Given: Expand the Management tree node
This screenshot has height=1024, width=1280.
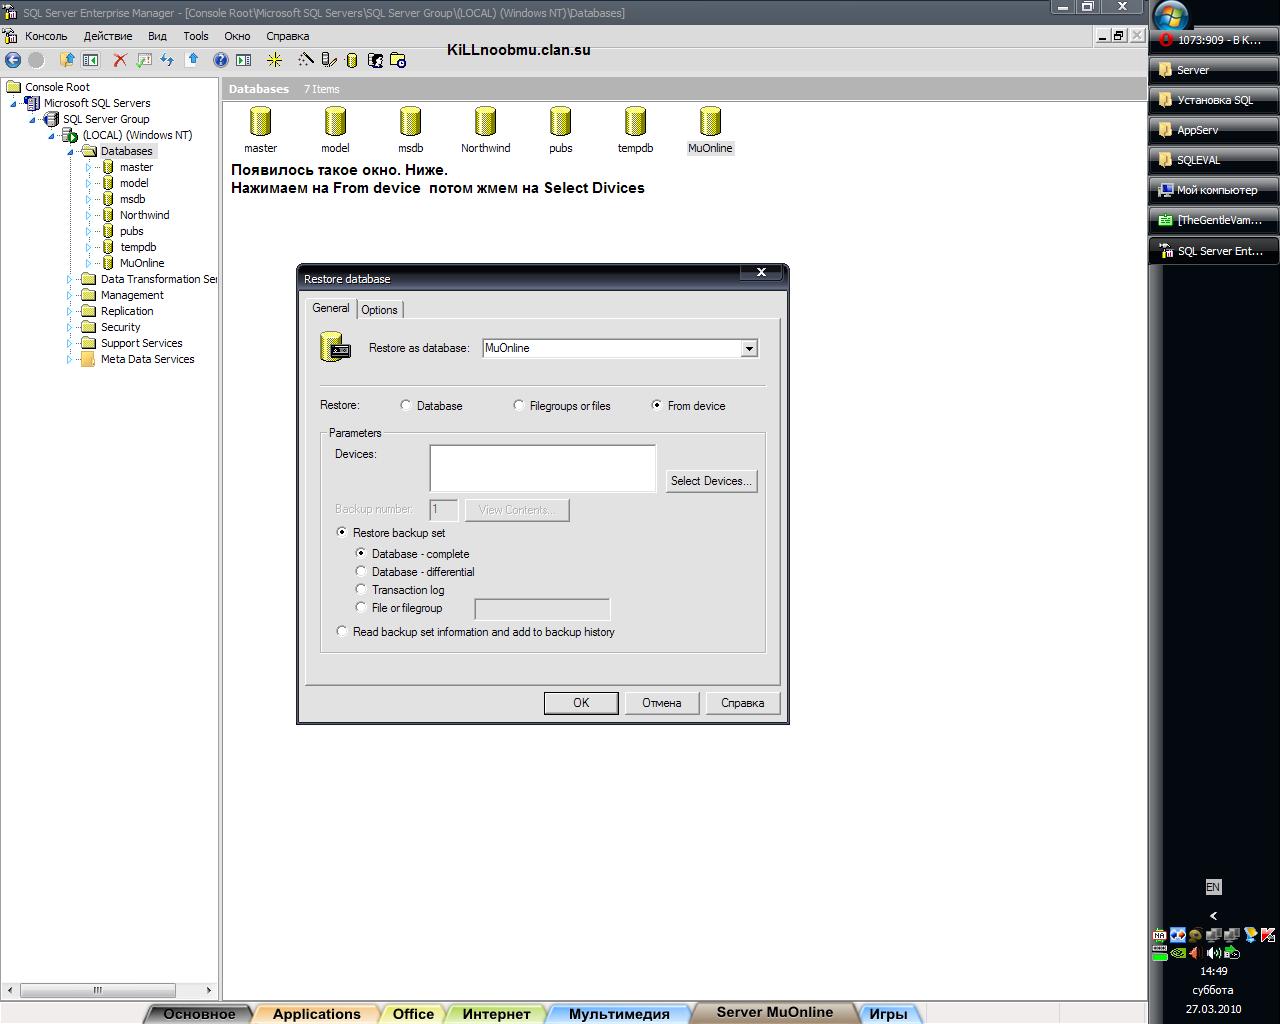Looking at the screenshot, I should 70,295.
